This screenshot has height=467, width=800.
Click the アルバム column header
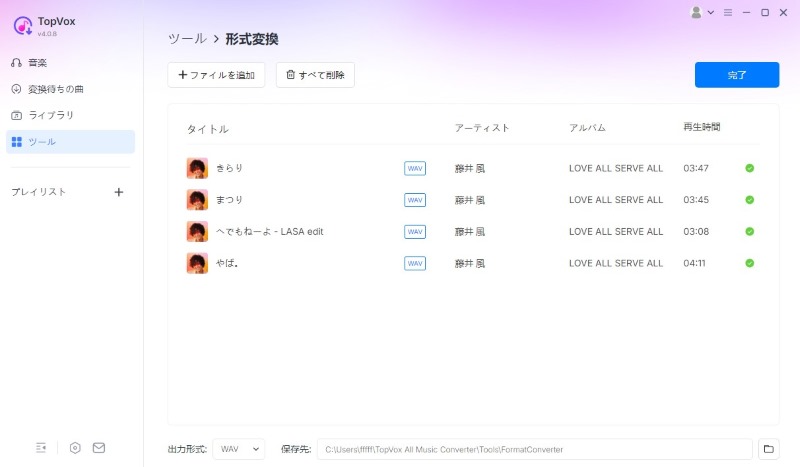tap(587, 128)
